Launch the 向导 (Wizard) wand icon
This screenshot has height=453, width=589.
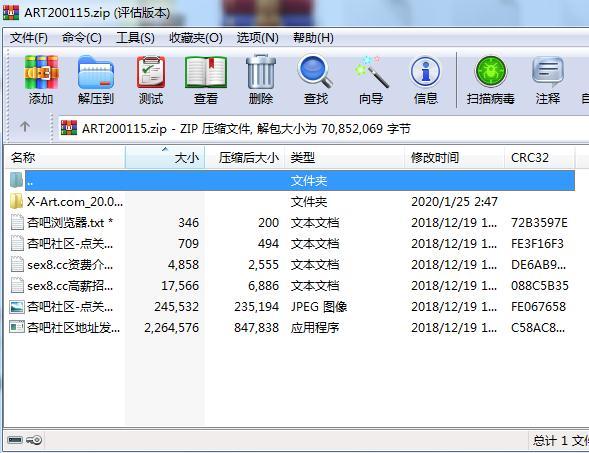pyautogui.click(x=371, y=80)
